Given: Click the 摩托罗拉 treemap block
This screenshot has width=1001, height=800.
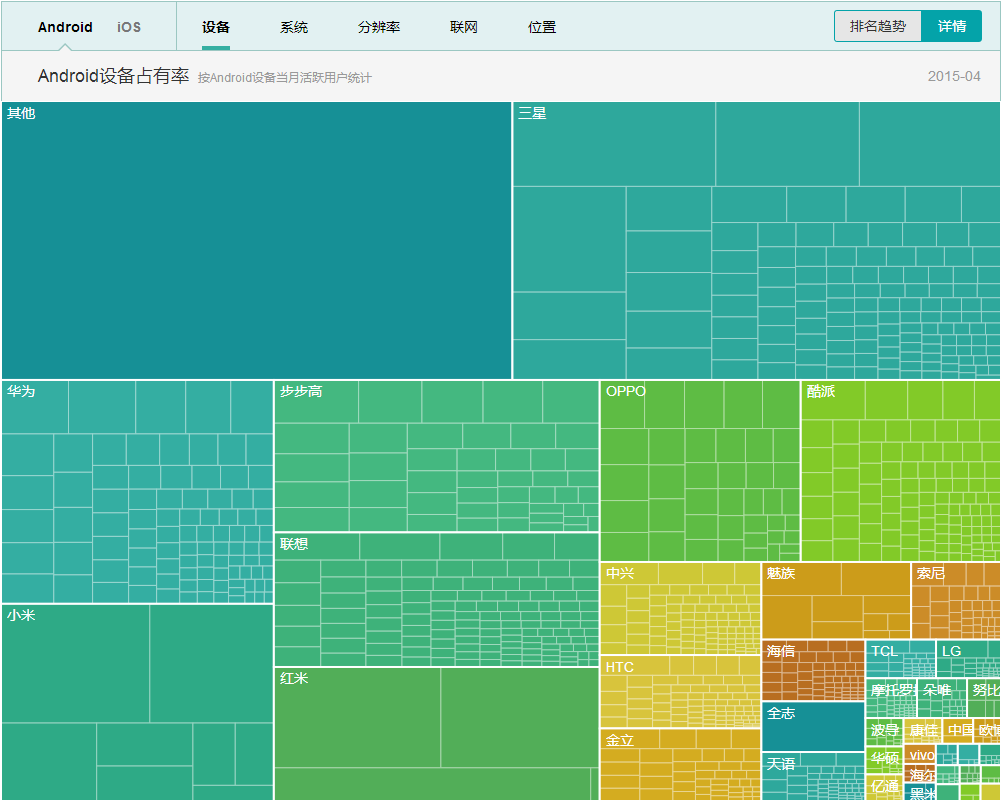Looking at the screenshot, I should click(x=891, y=698).
